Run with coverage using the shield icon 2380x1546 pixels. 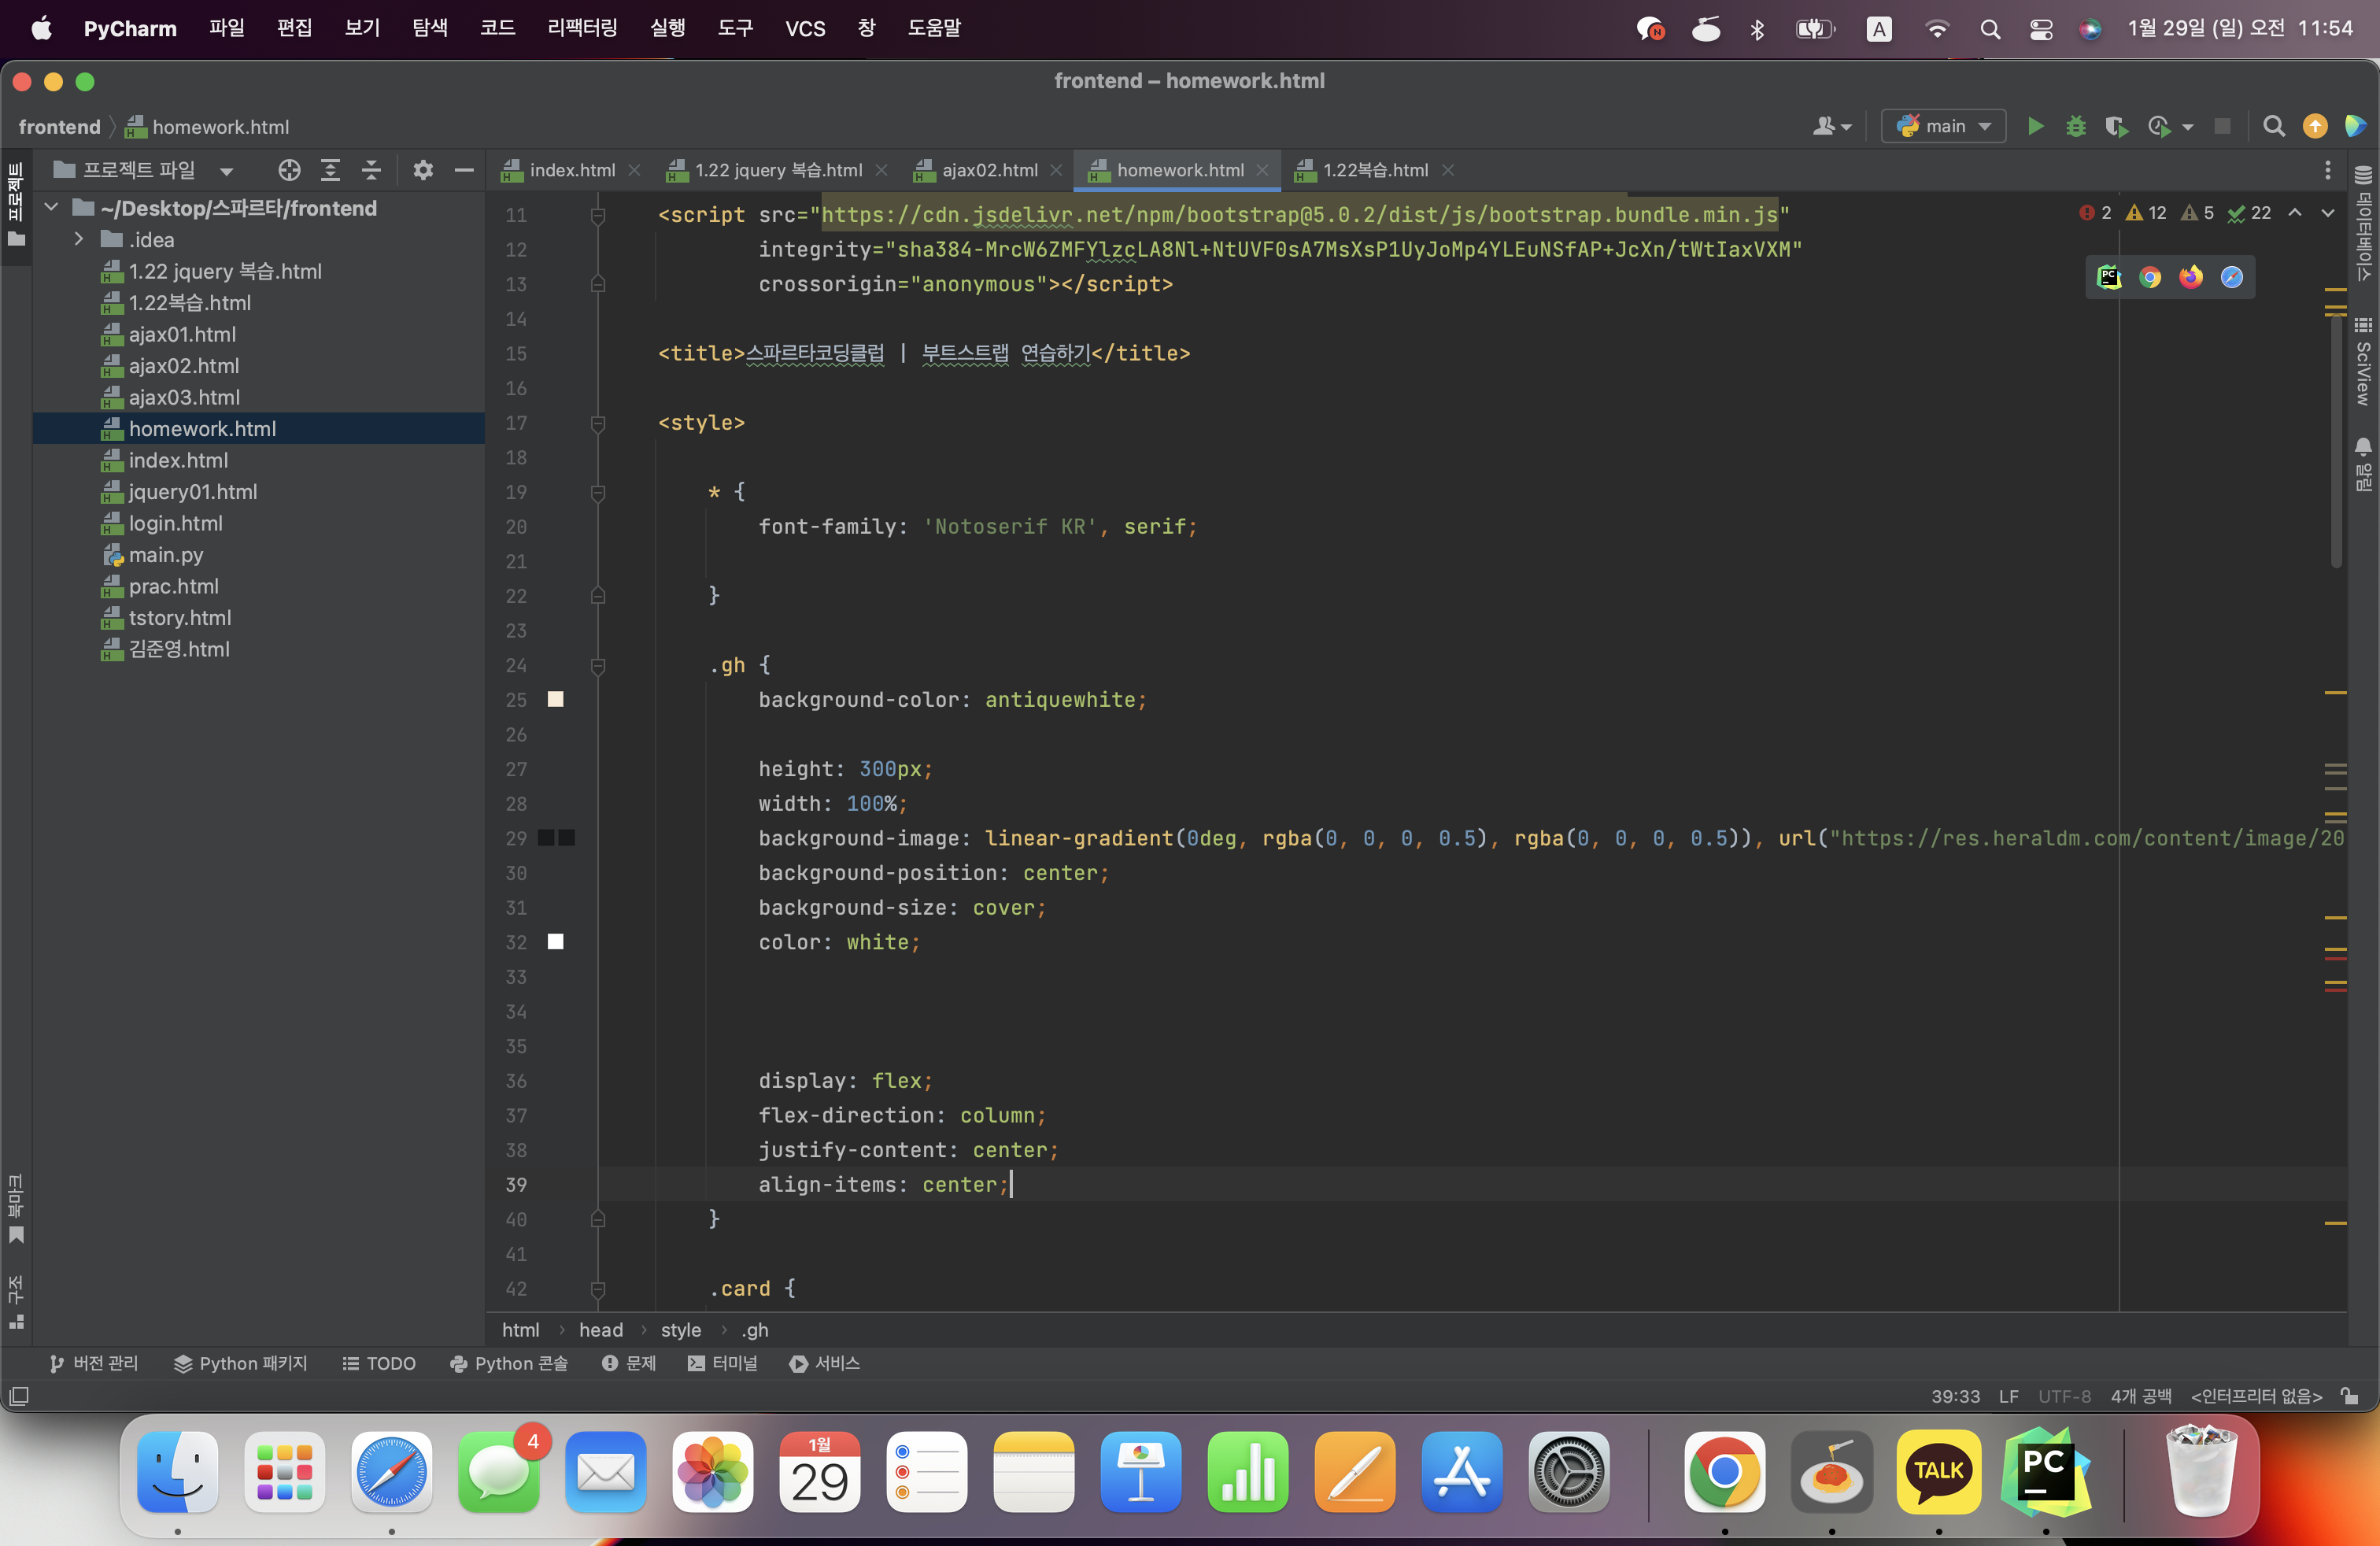[x=2116, y=126]
